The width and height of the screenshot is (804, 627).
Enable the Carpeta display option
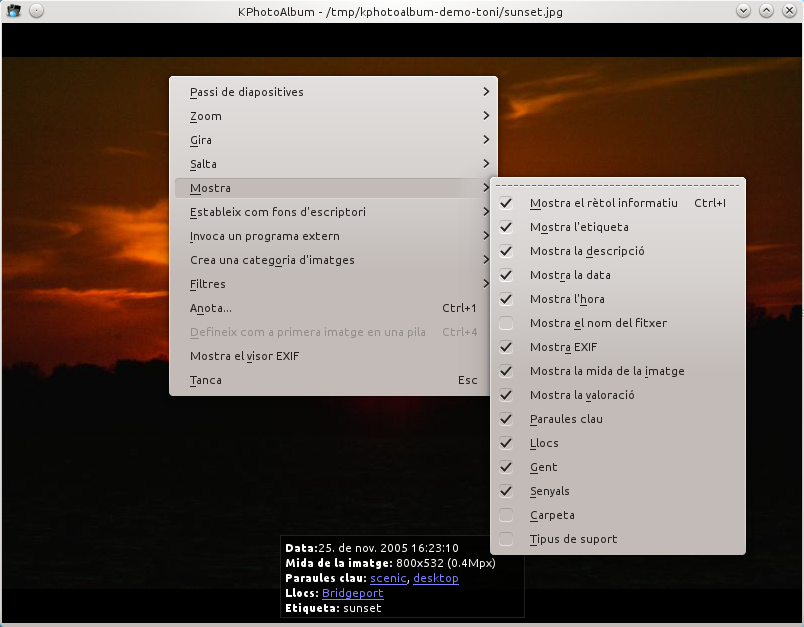[x=507, y=515]
